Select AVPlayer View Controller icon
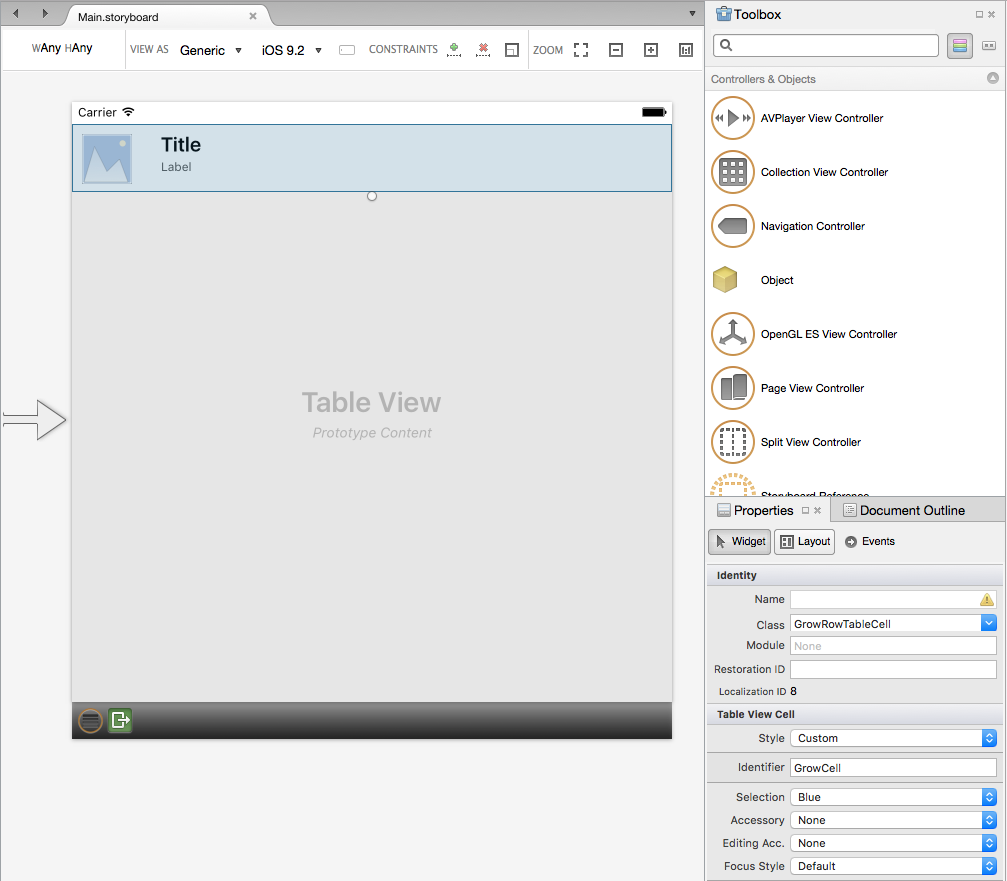This screenshot has height=881, width=1007. tap(733, 118)
